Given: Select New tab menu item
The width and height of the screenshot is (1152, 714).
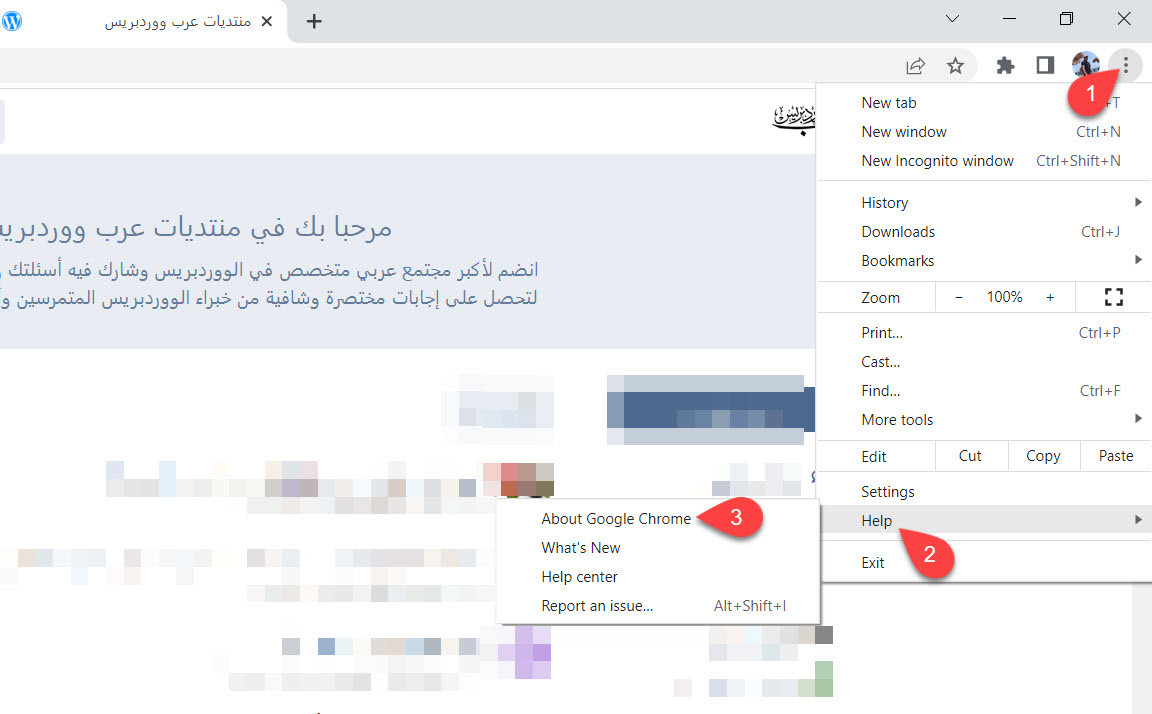Looking at the screenshot, I should pos(984,103).
